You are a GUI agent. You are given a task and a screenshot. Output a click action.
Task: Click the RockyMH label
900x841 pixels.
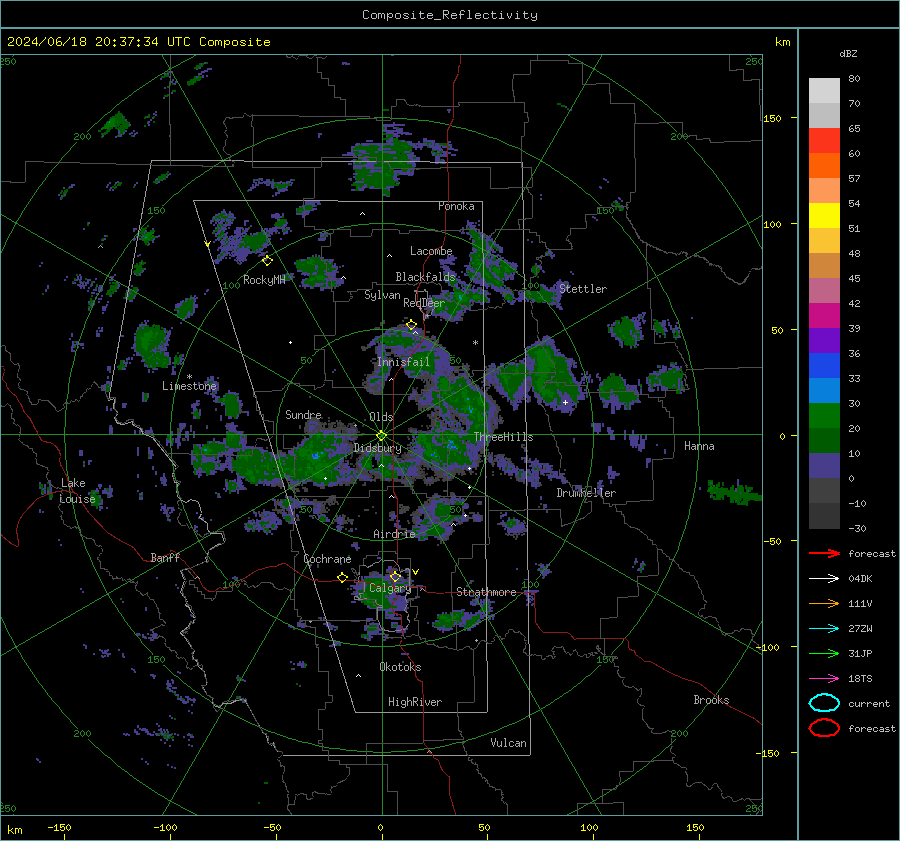click(x=264, y=280)
